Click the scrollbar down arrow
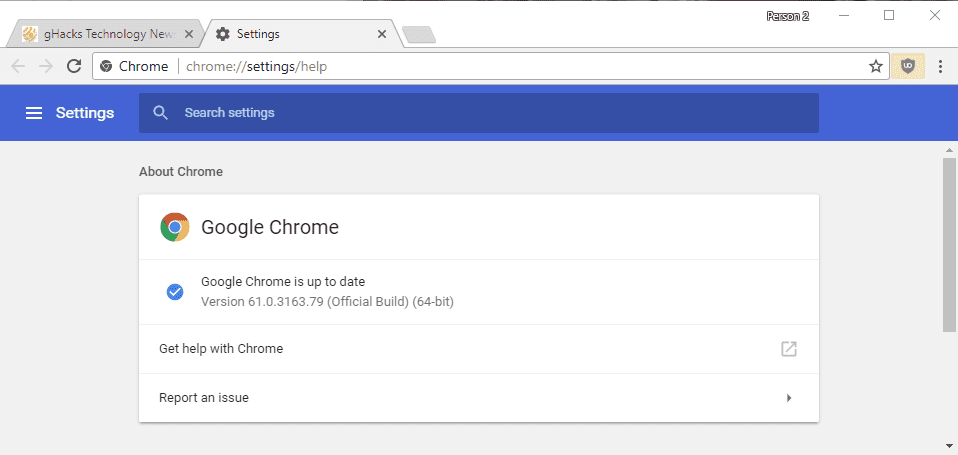 coord(948,445)
